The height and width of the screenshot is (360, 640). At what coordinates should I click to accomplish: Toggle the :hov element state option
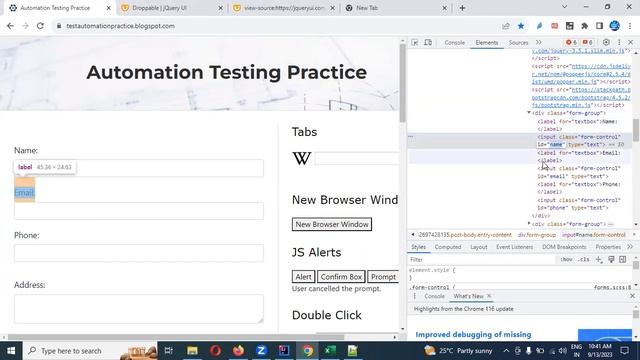pyautogui.click(x=566, y=260)
